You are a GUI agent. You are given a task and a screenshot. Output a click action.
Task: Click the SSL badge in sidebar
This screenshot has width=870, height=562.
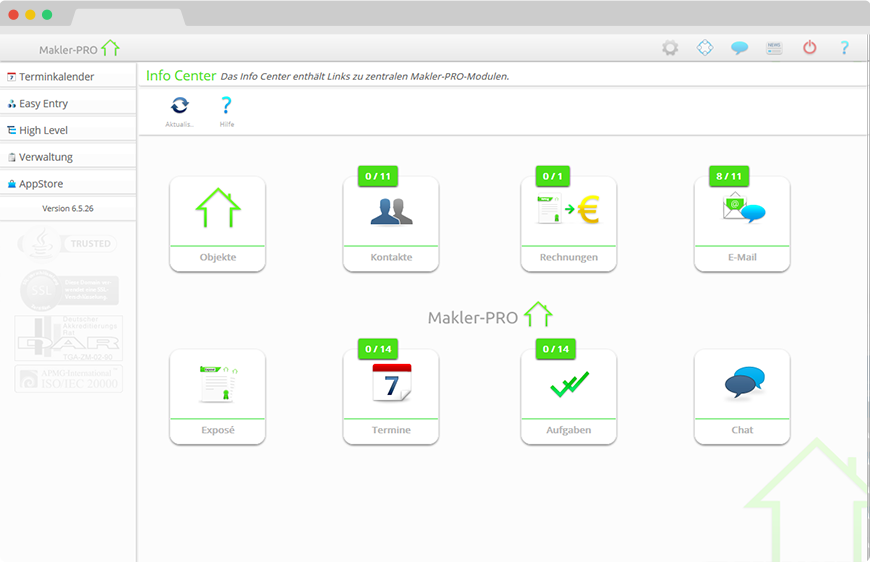[x=69, y=290]
